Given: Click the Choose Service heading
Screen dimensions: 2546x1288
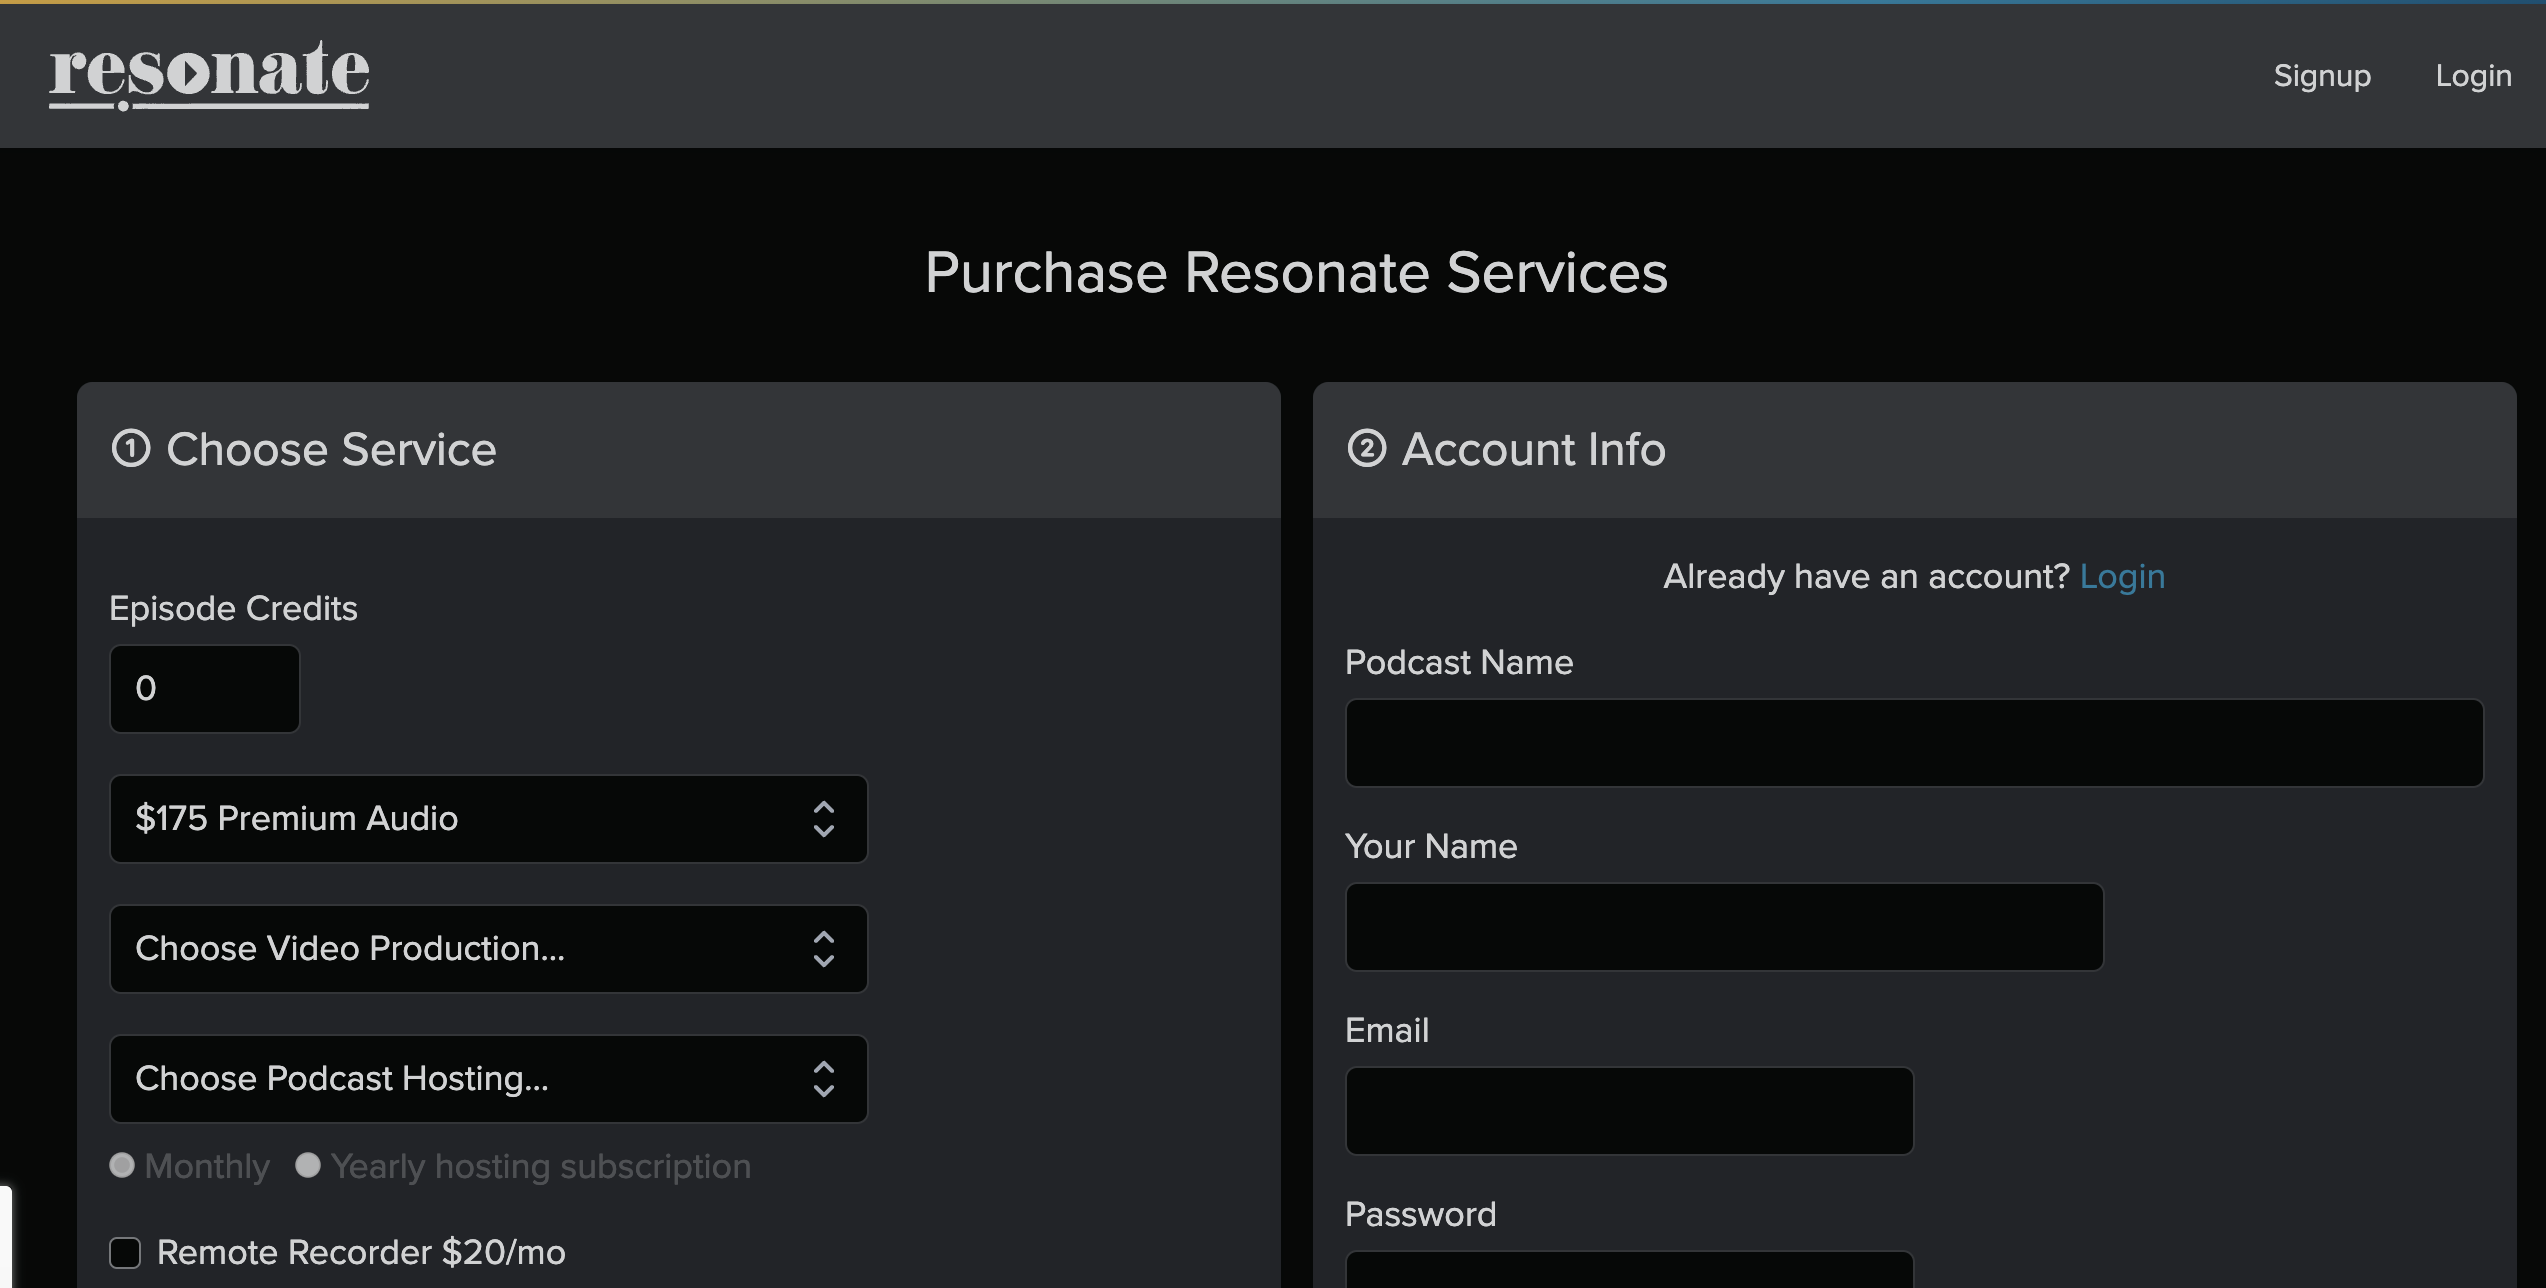Looking at the screenshot, I should click(x=331, y=449).
